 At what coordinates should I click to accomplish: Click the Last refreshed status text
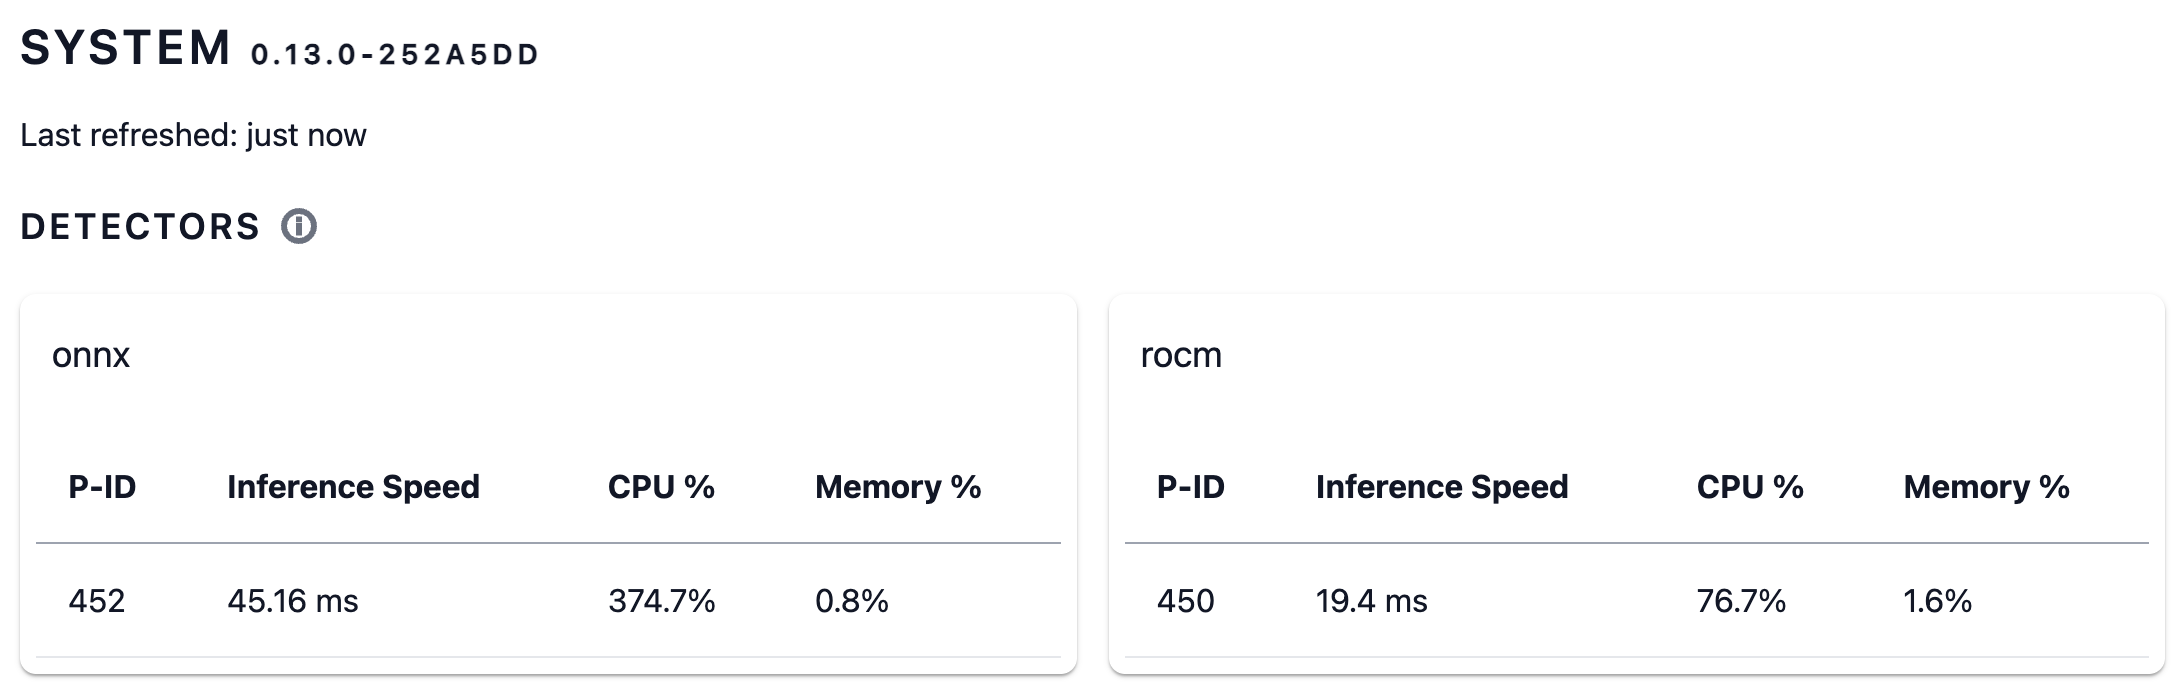click(193, 135)
